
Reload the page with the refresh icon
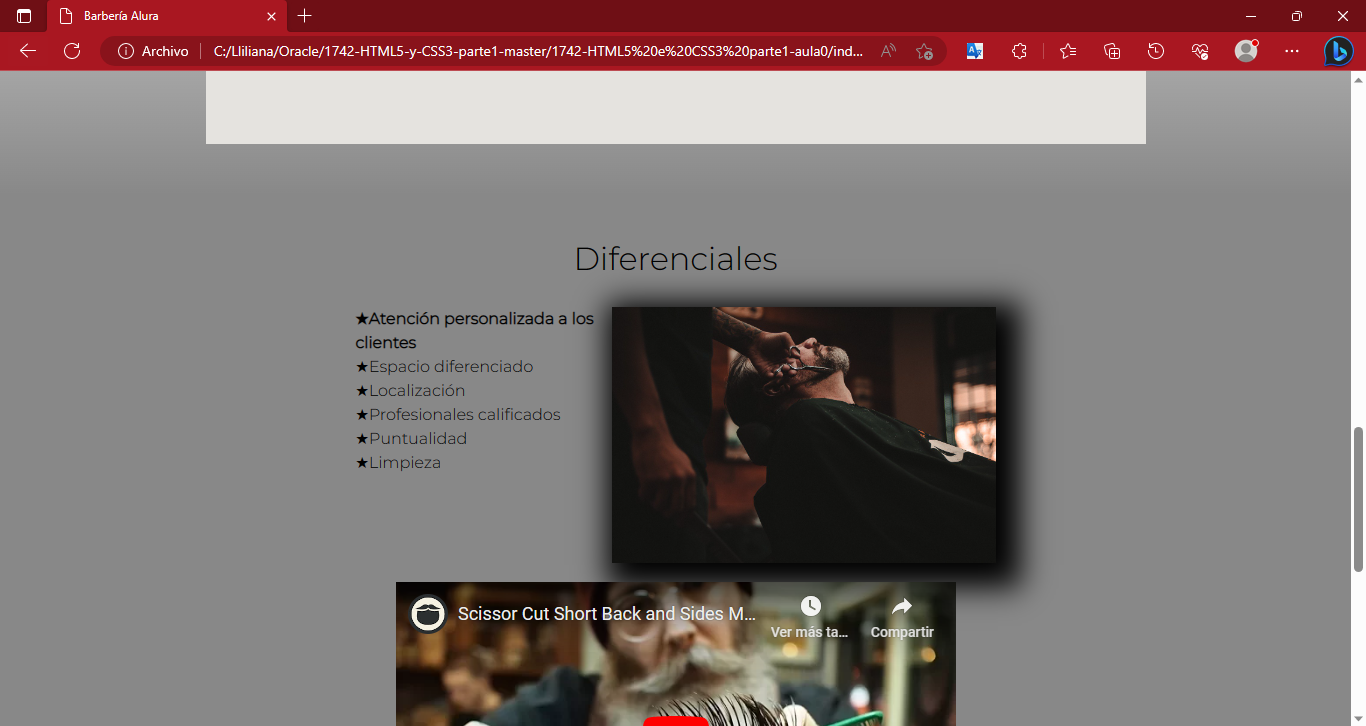tap(72, 51)
